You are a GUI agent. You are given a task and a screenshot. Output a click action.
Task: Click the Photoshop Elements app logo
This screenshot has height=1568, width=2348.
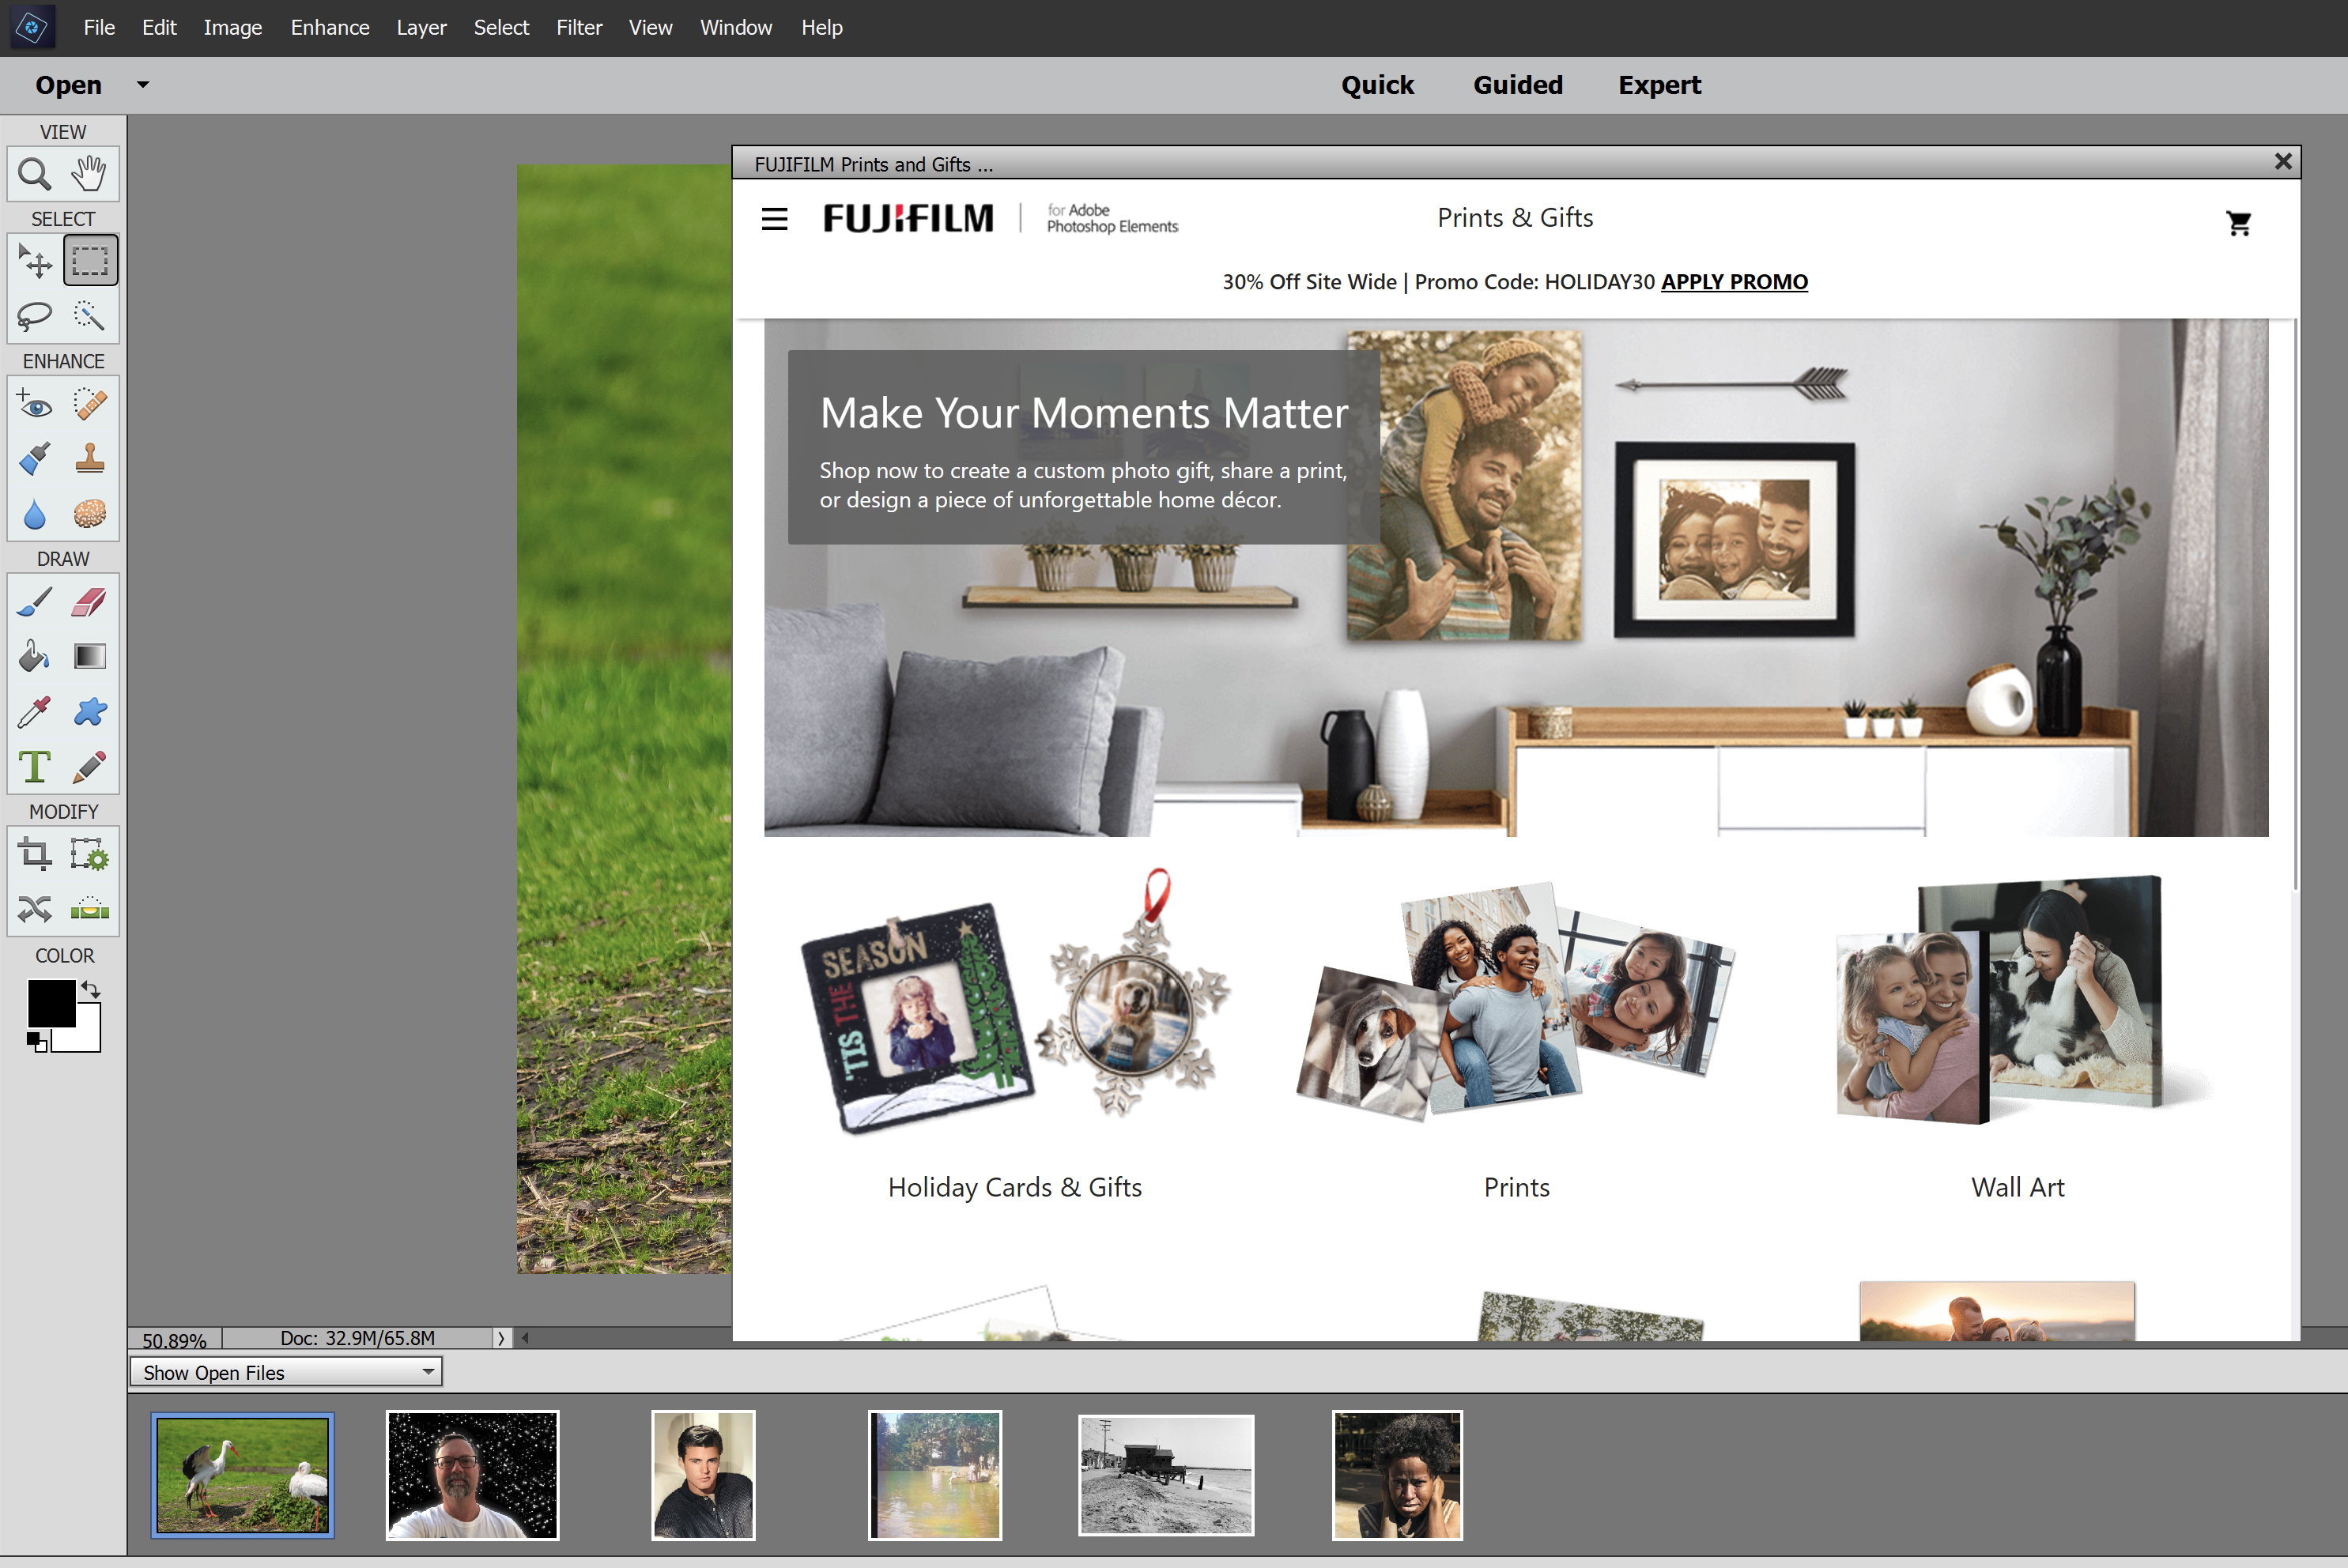(x=32, y=27)
